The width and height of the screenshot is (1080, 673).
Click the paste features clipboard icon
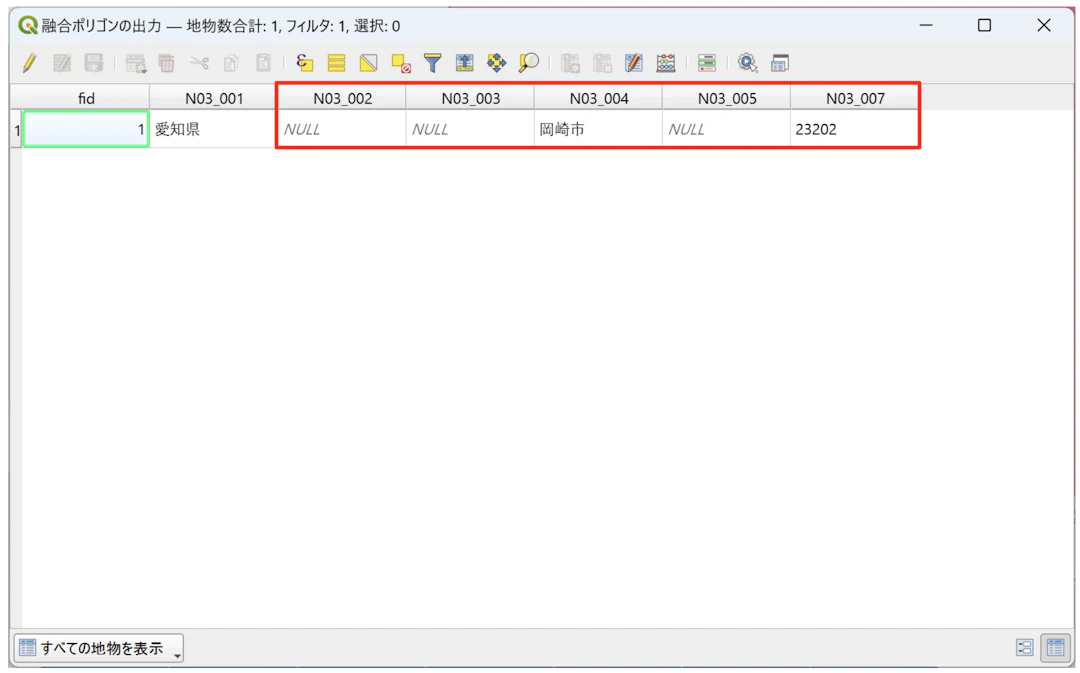pos(263,63)
